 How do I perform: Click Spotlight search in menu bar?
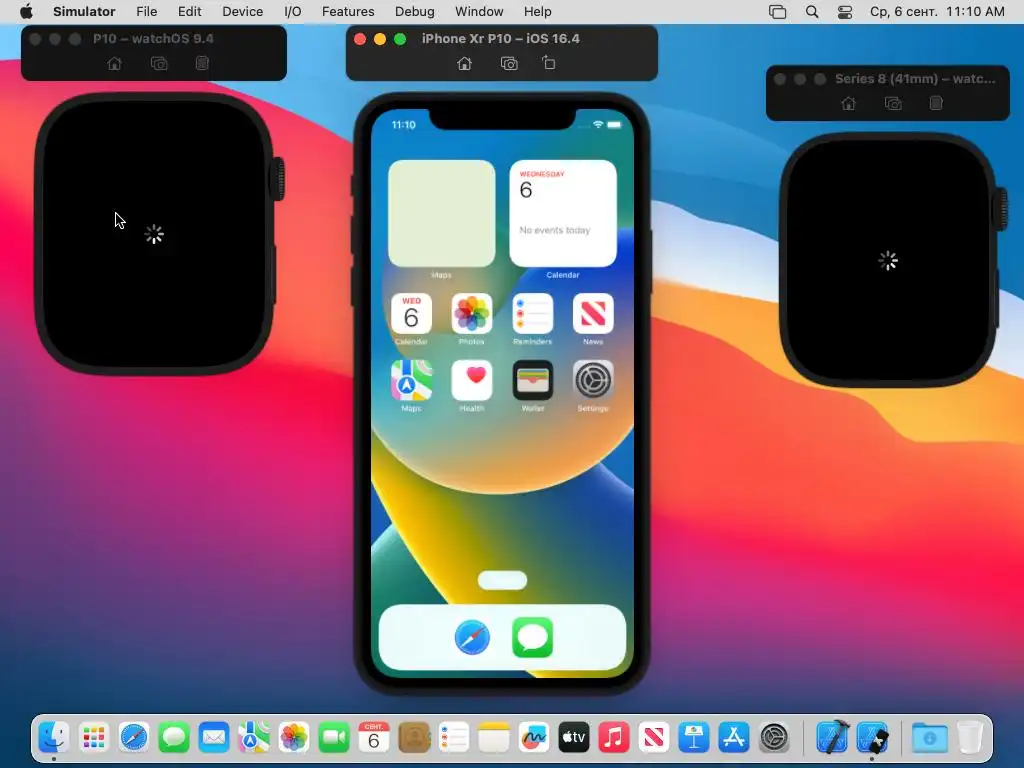[x=812, y=12]
